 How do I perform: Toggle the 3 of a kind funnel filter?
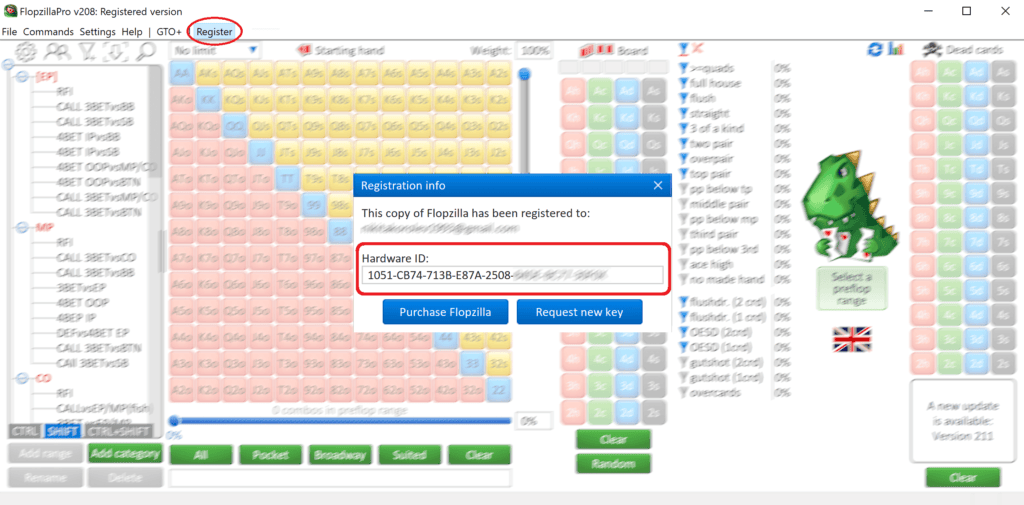684,128
